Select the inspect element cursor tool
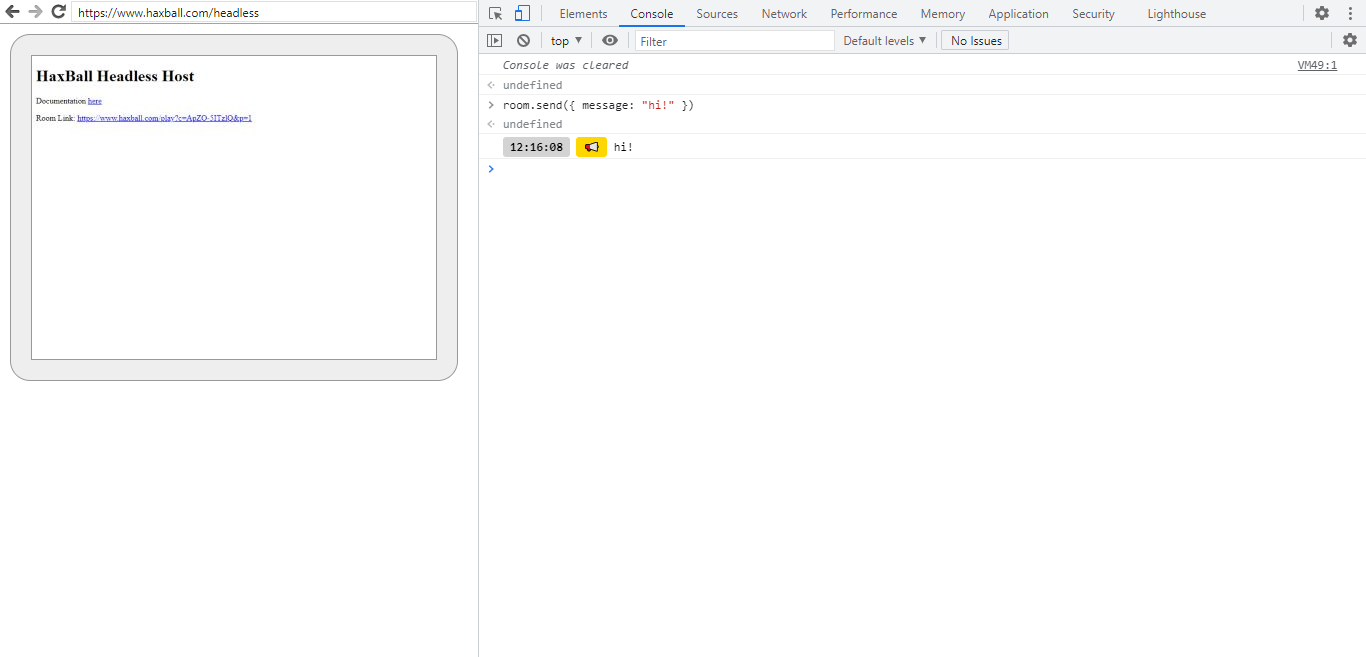Image resolution: width=1366 pixels, height=657 pixels. 496,13
